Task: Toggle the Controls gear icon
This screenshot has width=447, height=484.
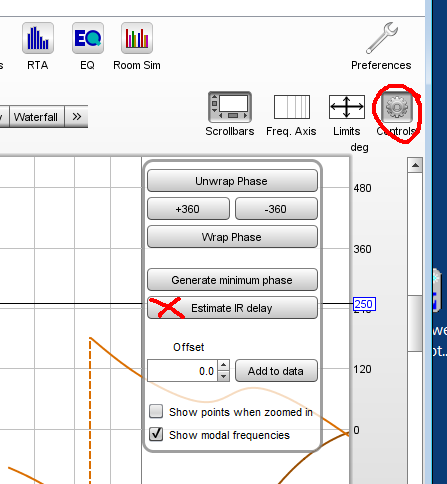Action: click(x=397, y=107)
